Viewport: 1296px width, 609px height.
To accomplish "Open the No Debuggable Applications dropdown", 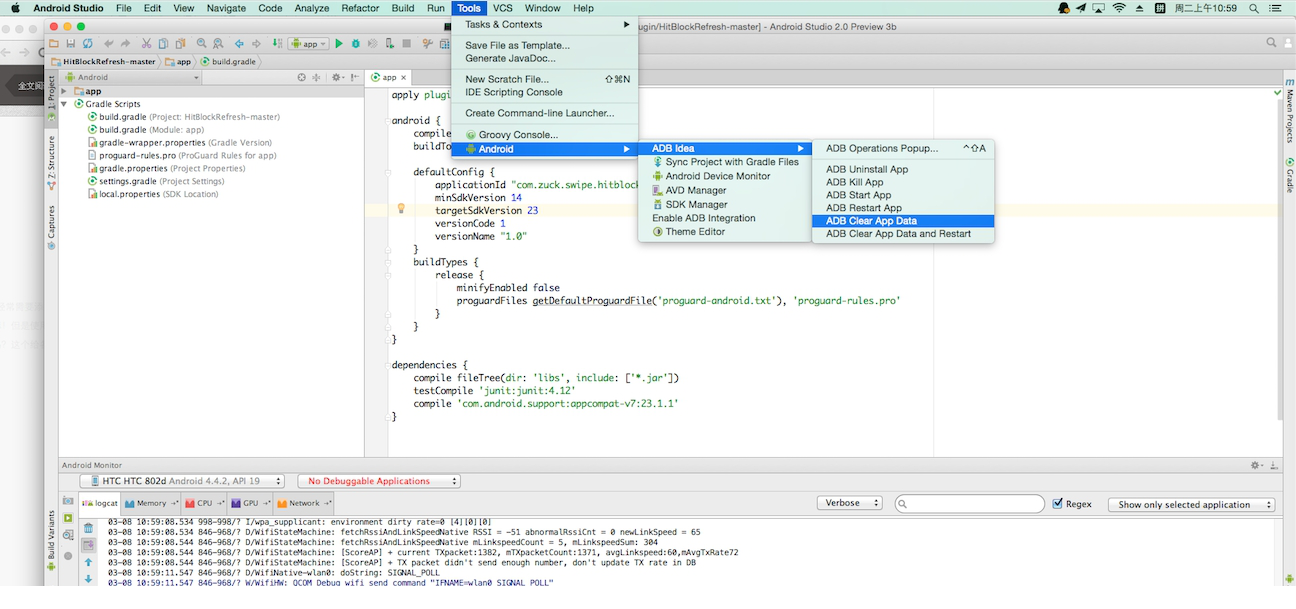I will point(378,481).
